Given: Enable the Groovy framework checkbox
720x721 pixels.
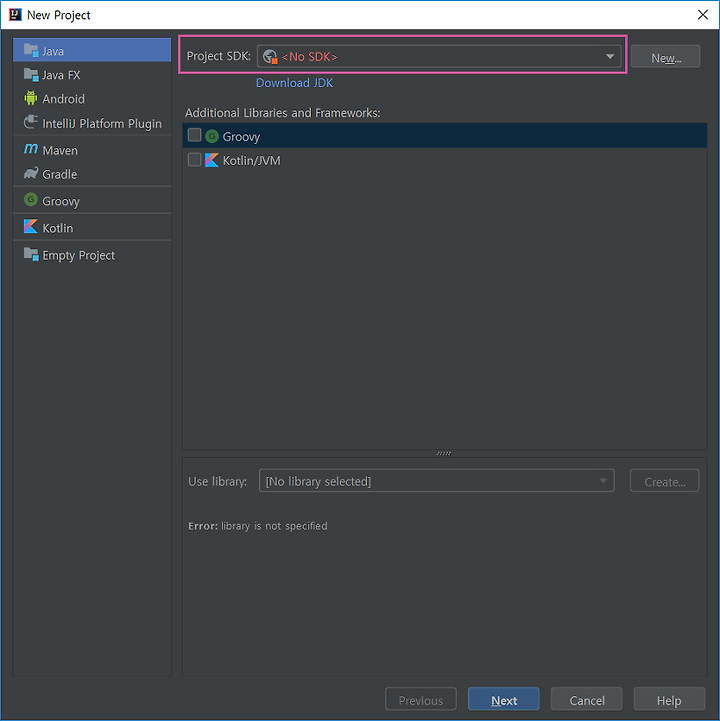Looking at the screenshot, I should 194,135.
